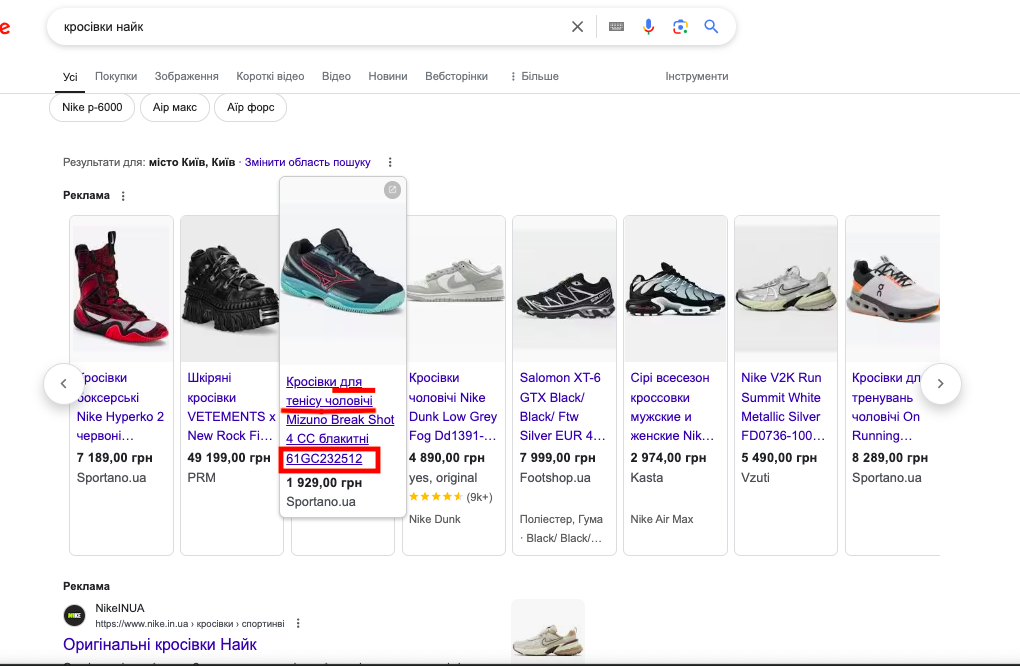
Task: Open the Nike Dunk Low Grey Fog image
Action: [455, 289]
